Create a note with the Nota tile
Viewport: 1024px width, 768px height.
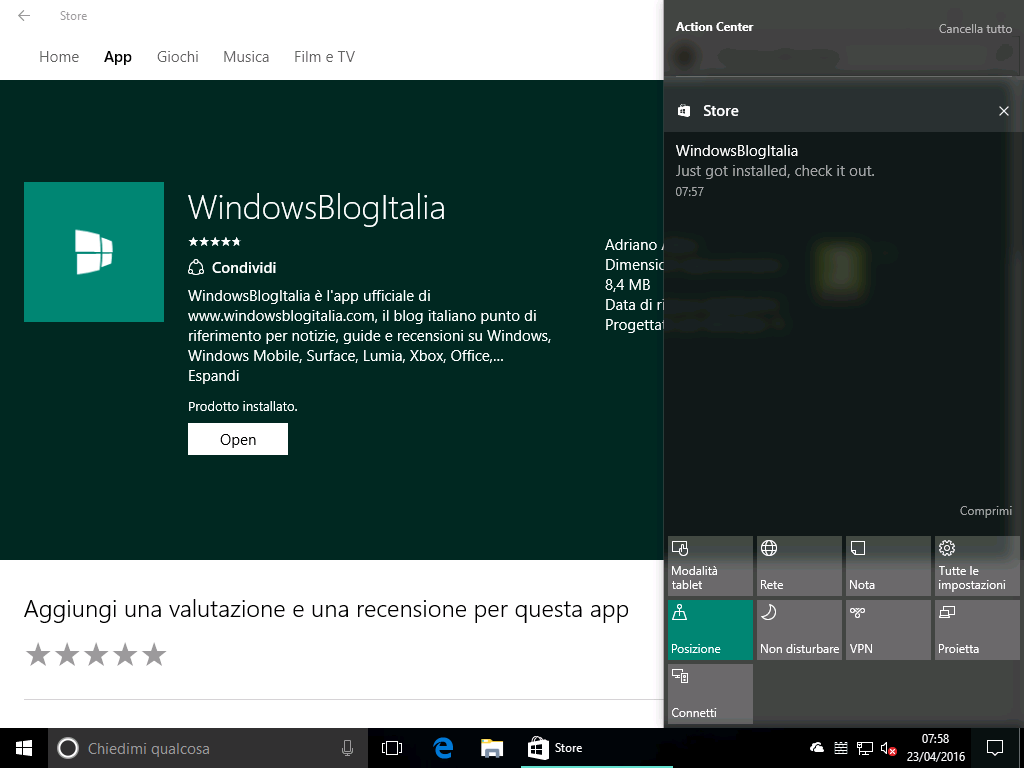pos(888,566)
